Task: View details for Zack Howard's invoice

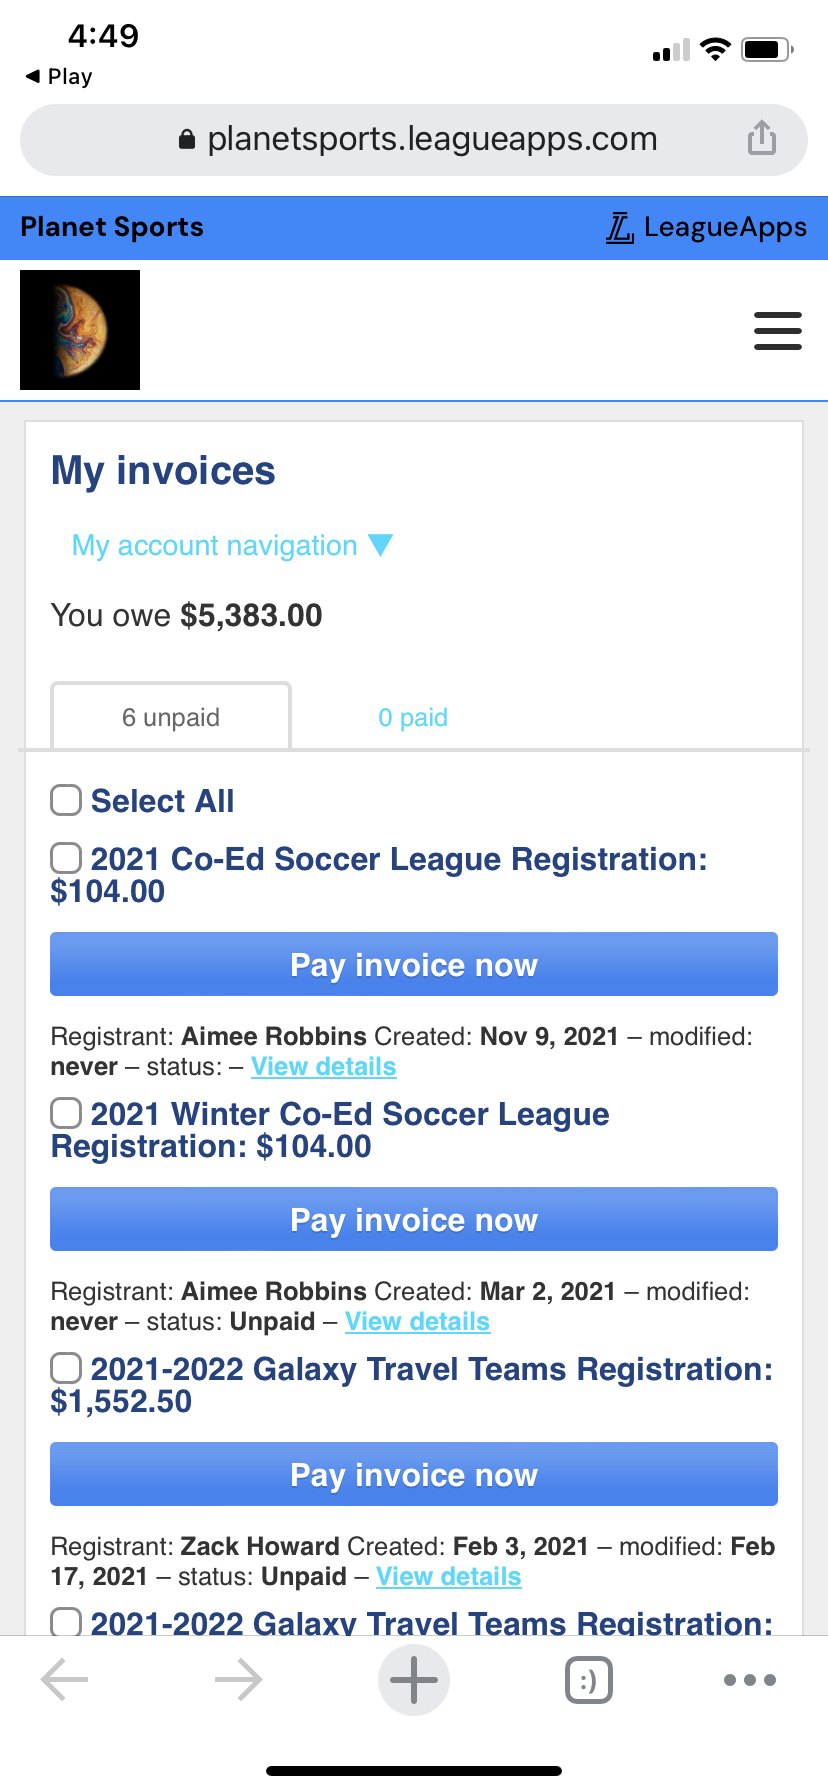Action: (x=448, y=1577)
